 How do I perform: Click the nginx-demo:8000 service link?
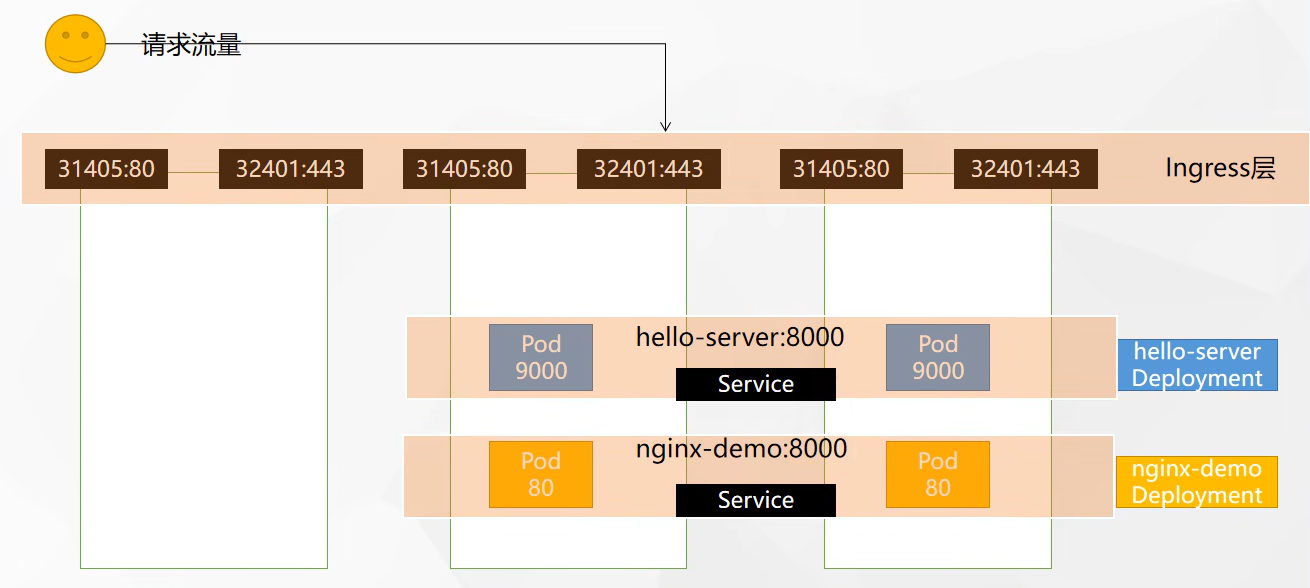742,449
